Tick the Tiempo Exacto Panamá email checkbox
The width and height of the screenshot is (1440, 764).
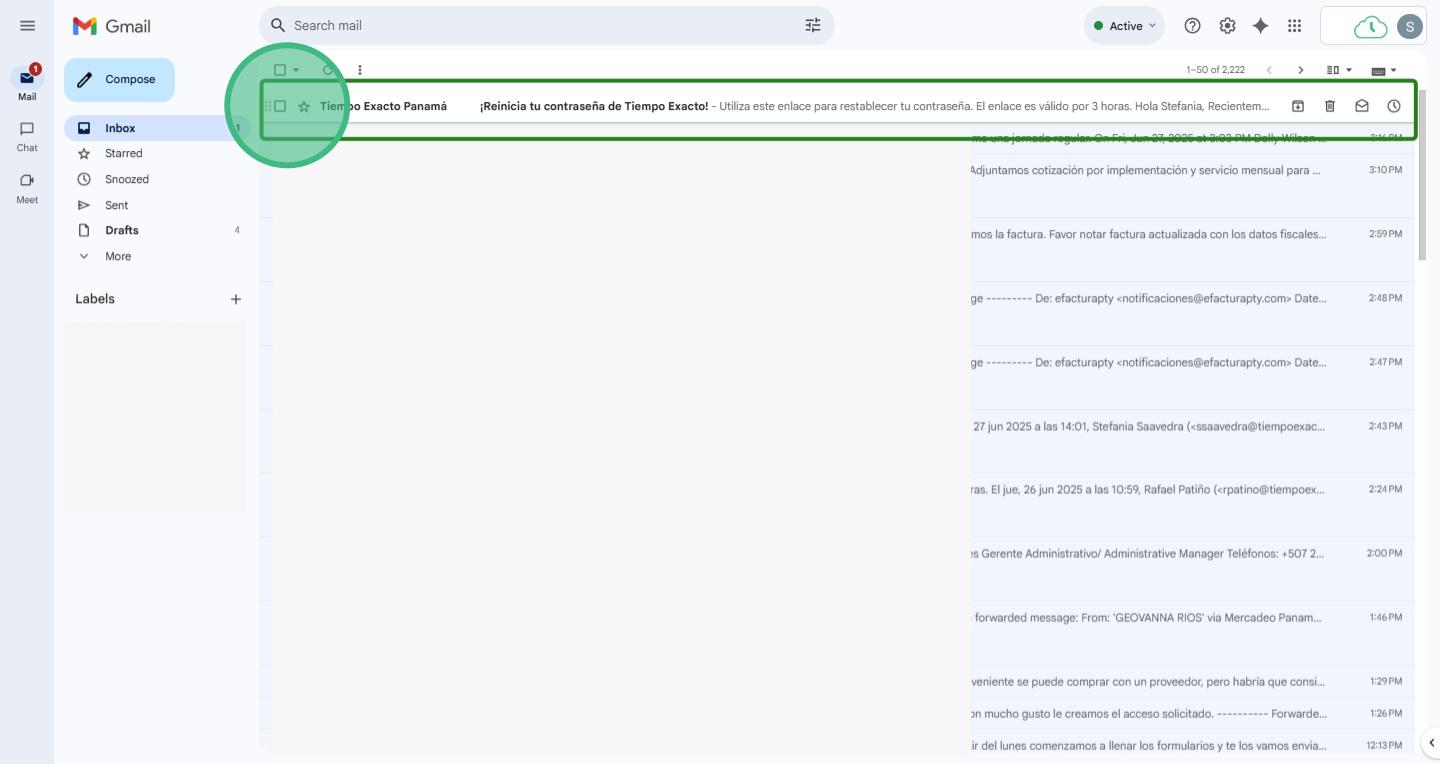[280, 106]
